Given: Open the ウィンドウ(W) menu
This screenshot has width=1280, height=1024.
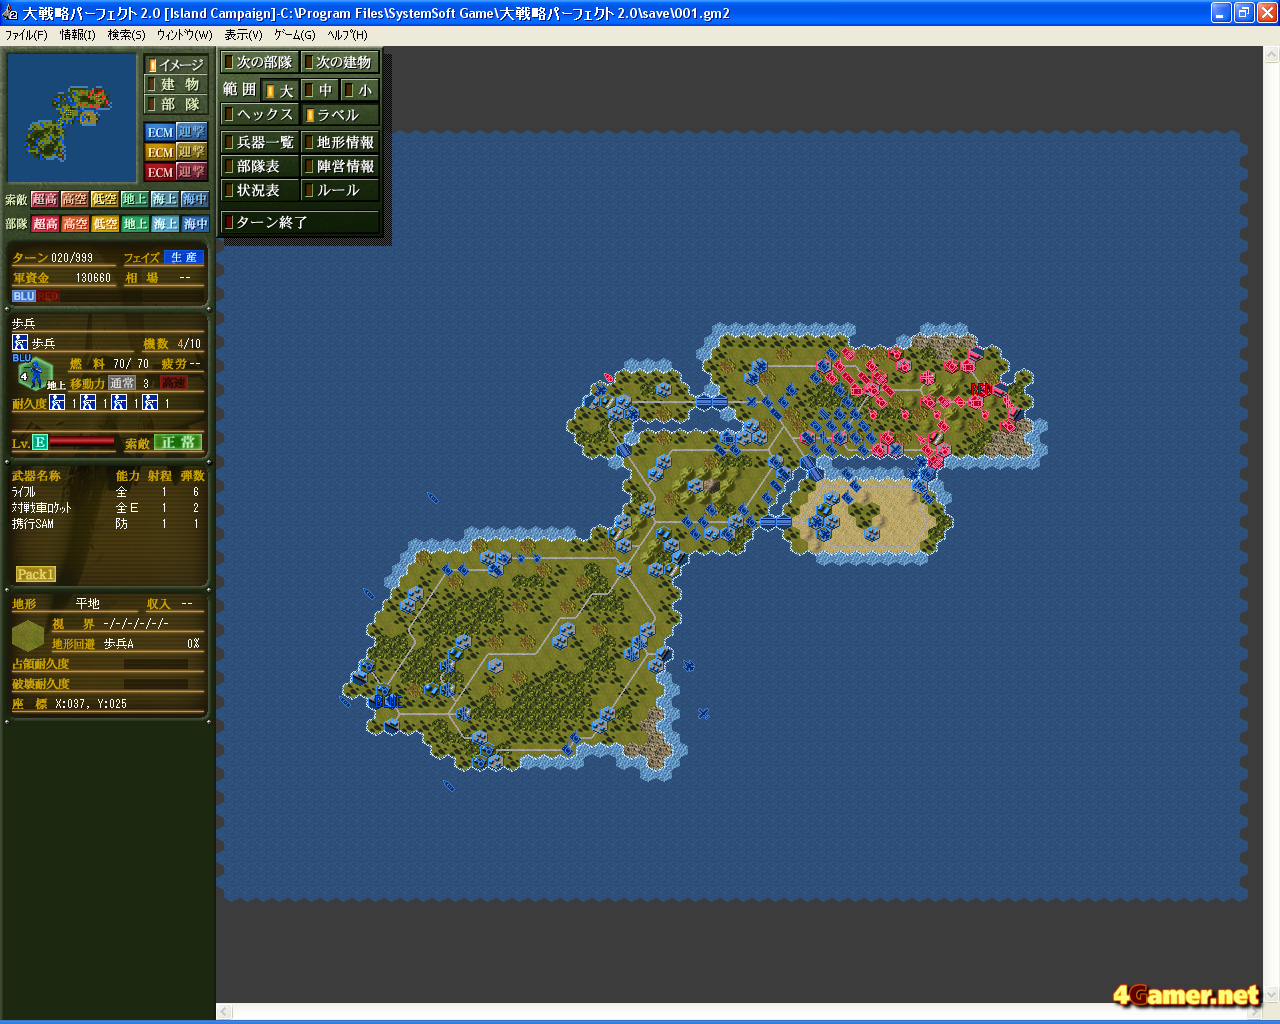Looking at the screenshot, I should pyautogui.click(x=184, y=35).
